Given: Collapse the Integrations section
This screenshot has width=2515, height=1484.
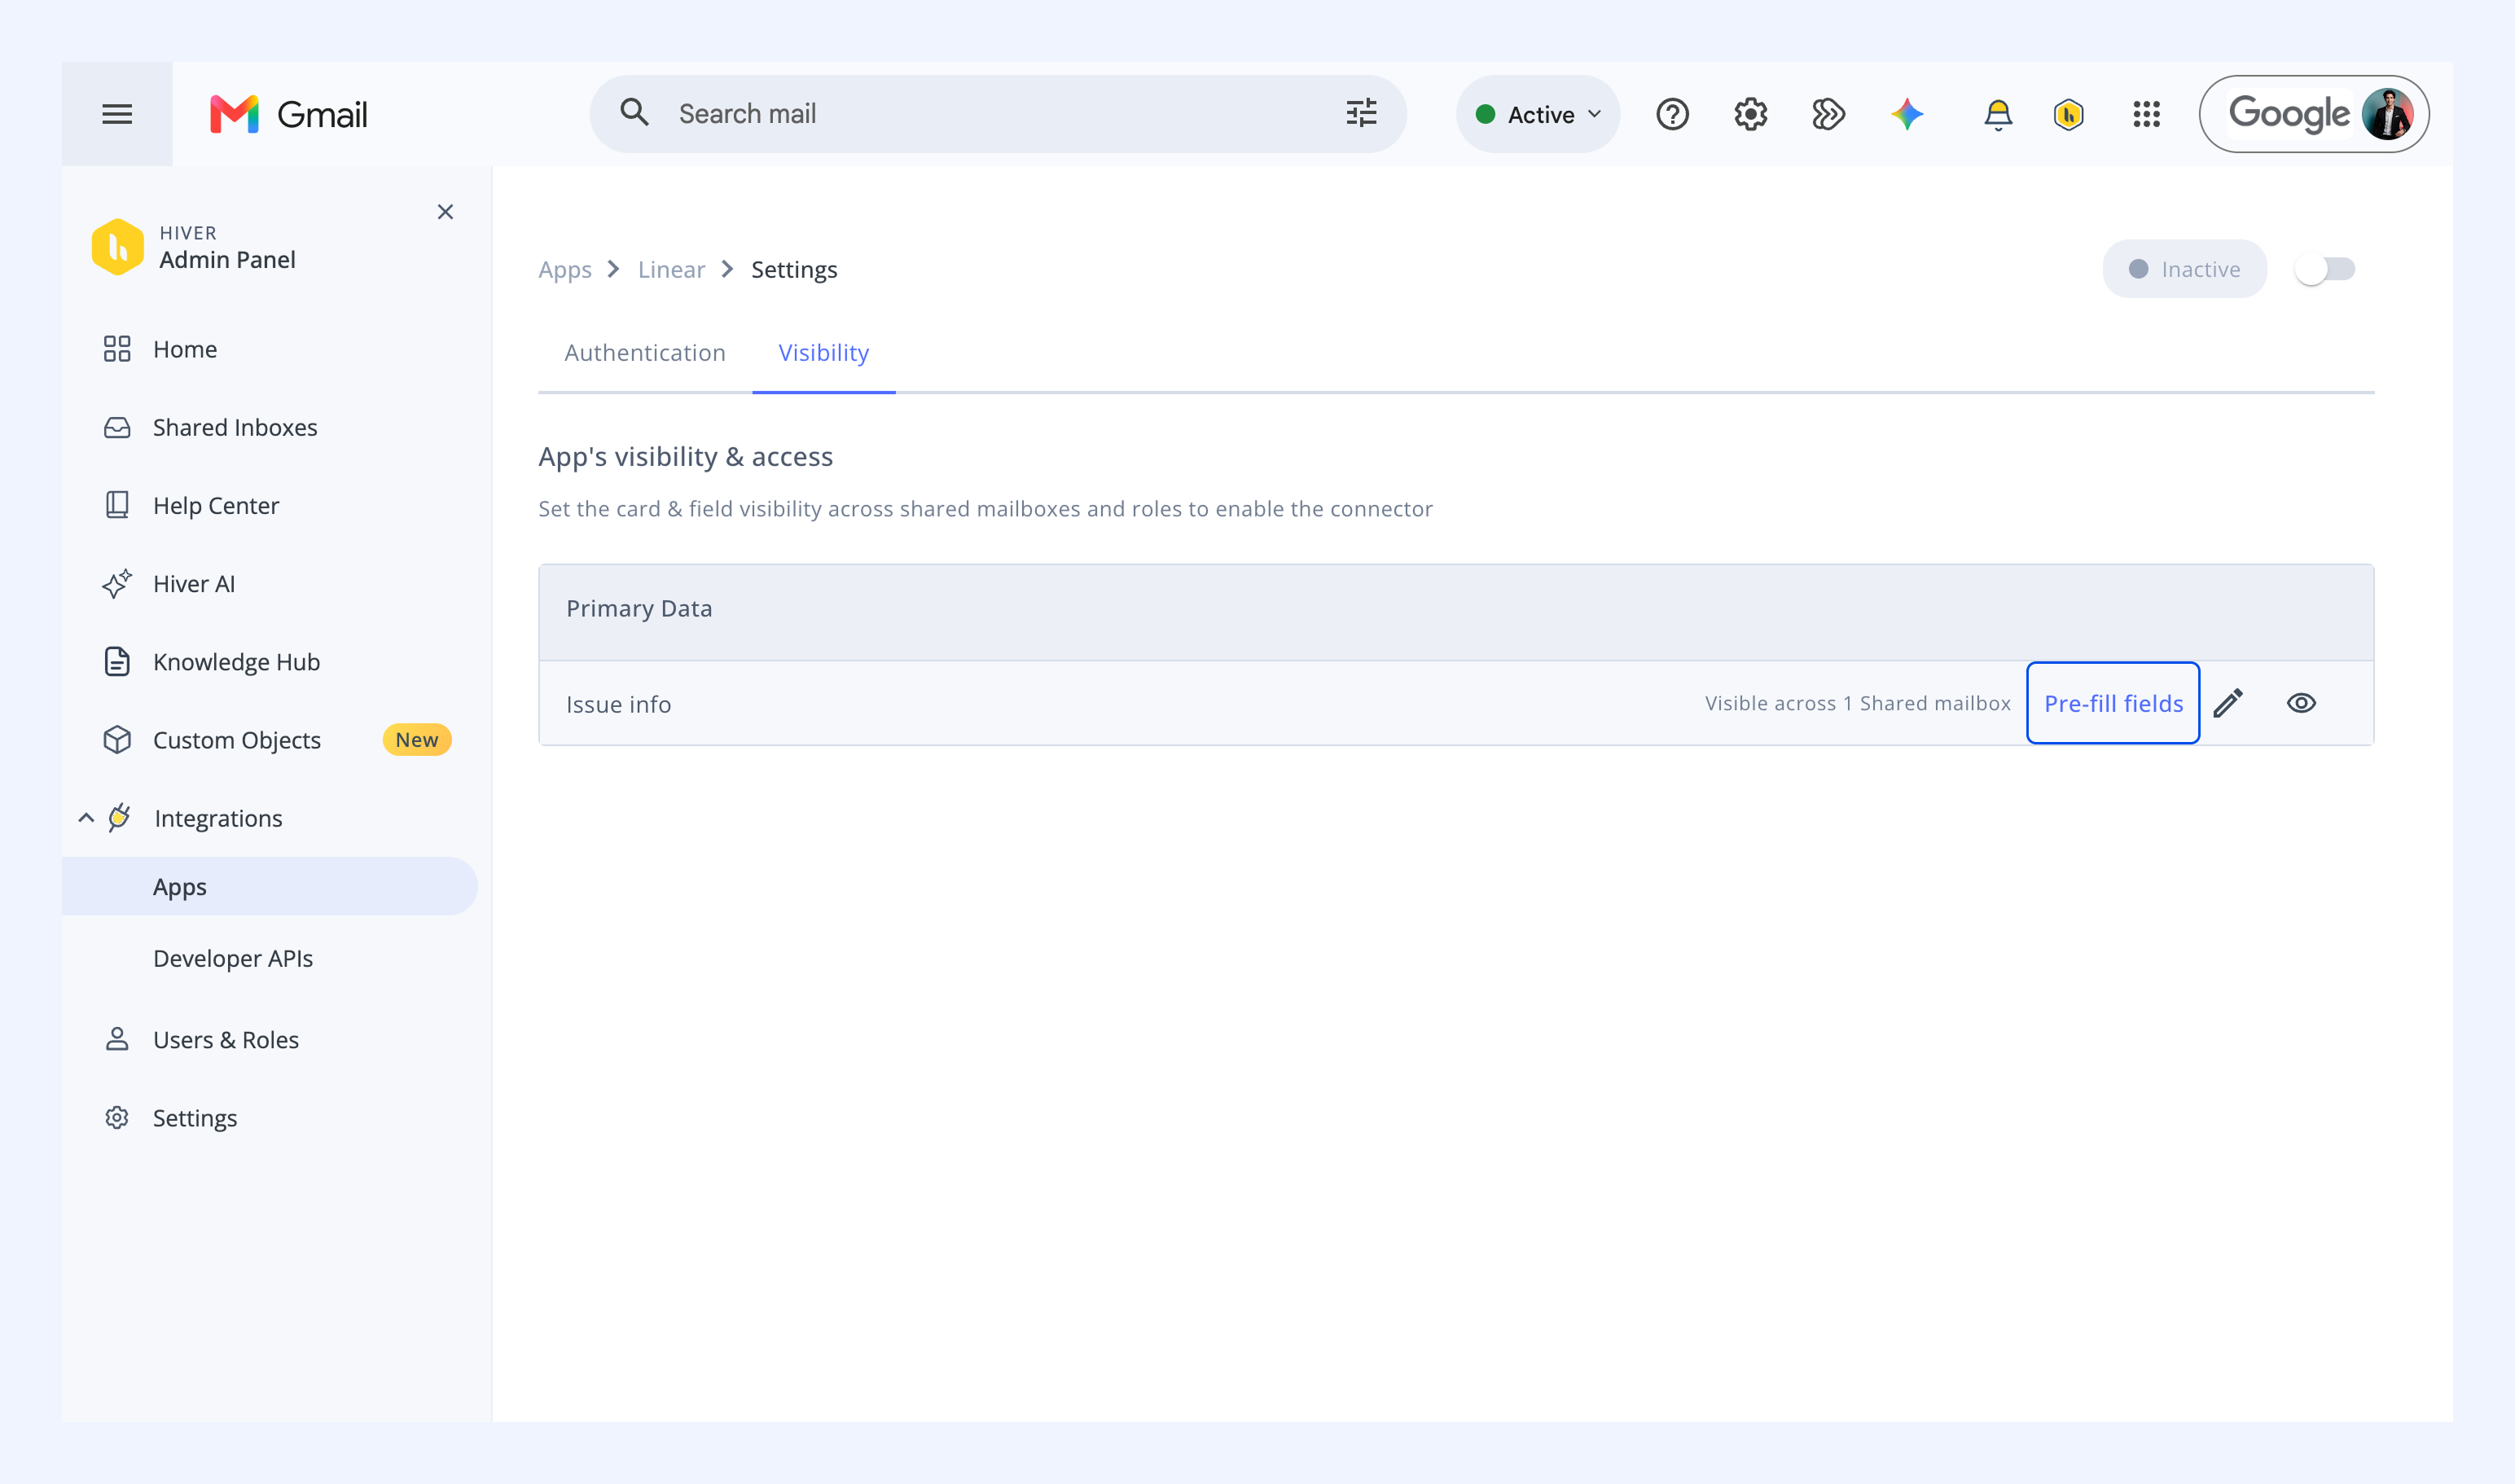Looking at the screenshot, I should coord(86,818).
